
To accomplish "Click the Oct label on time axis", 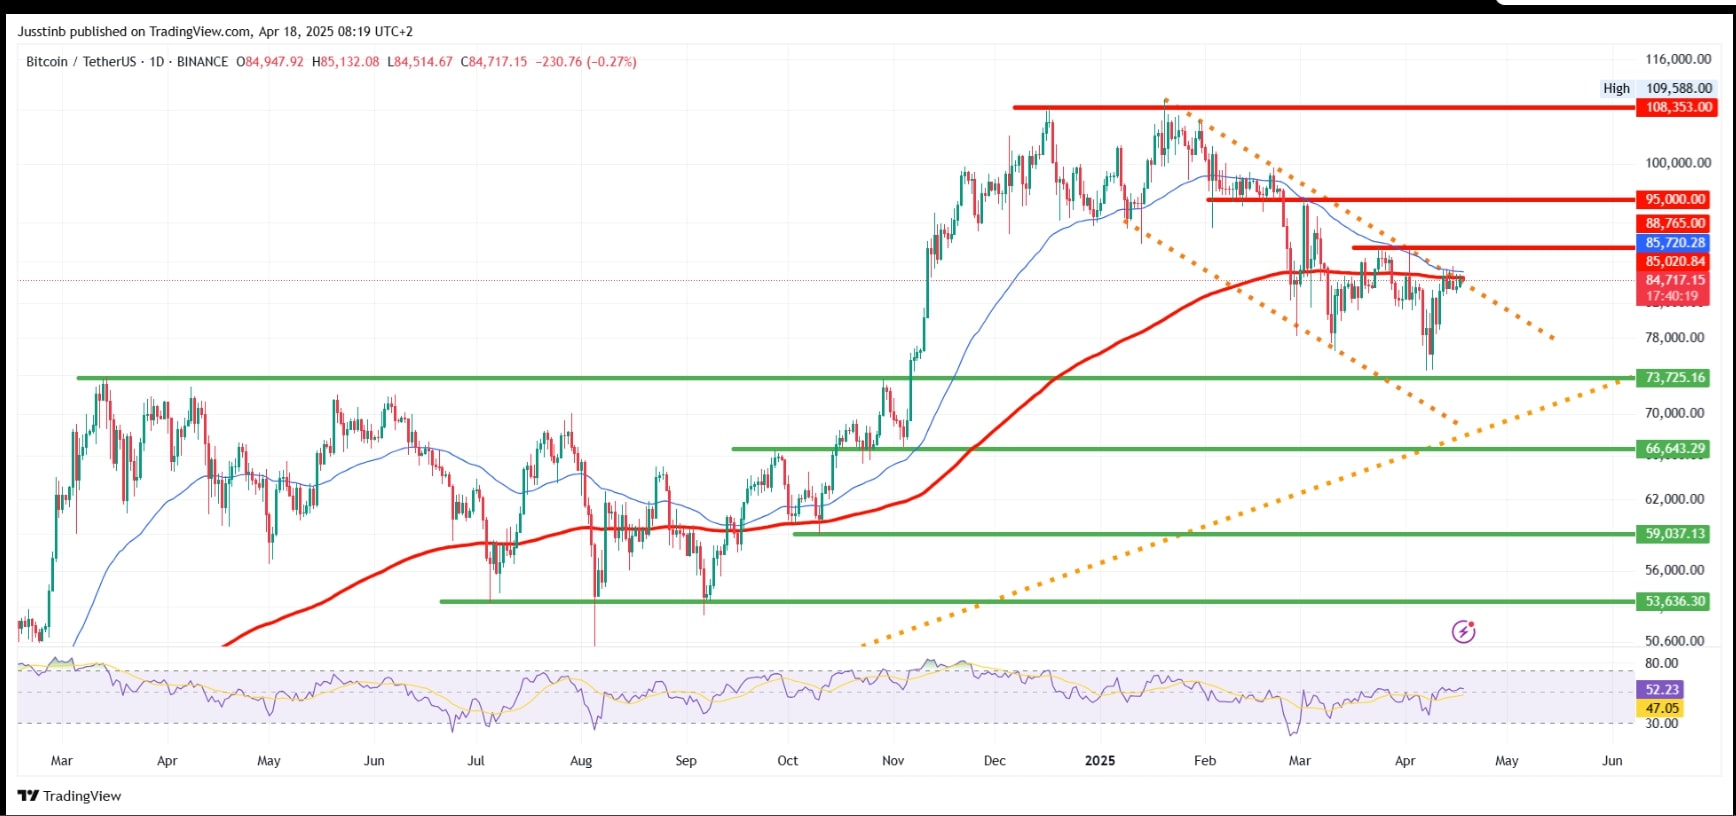I will click(788, 761).
